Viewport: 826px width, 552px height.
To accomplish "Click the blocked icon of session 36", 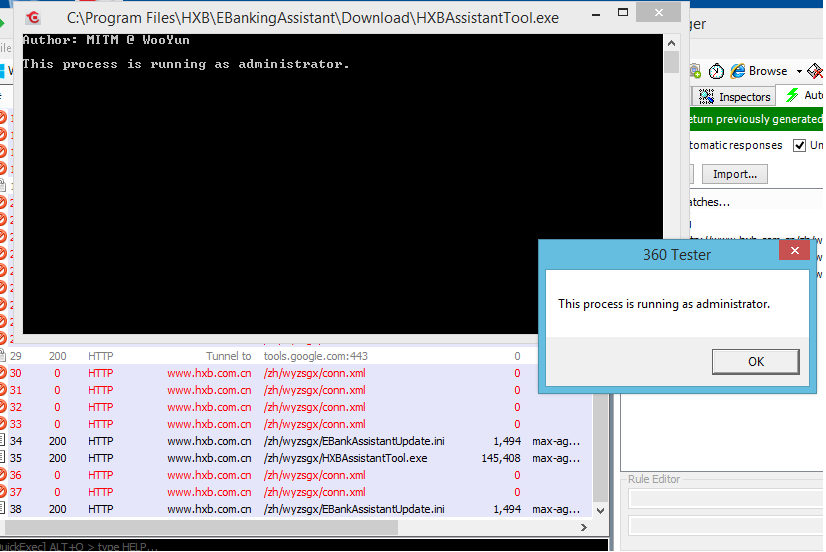I will [2, 475].
